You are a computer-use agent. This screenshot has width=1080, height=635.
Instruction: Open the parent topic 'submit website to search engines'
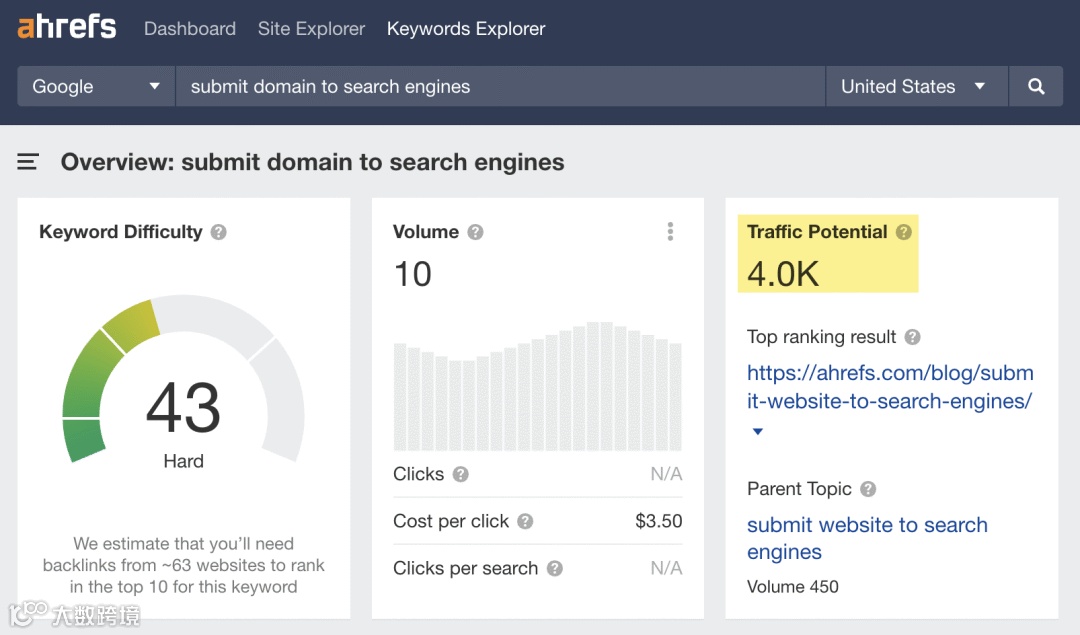866,538
